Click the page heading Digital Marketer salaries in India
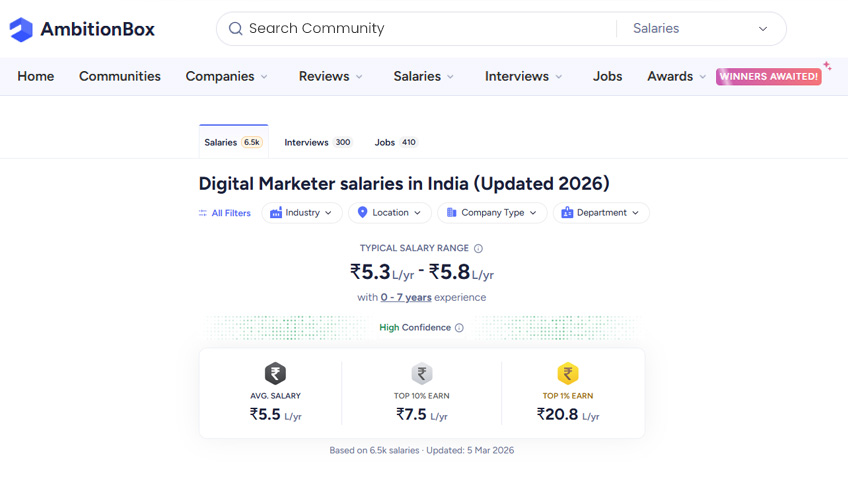Image resolution: width=848 pixels, height=477 pixels. tap(404, 184)
